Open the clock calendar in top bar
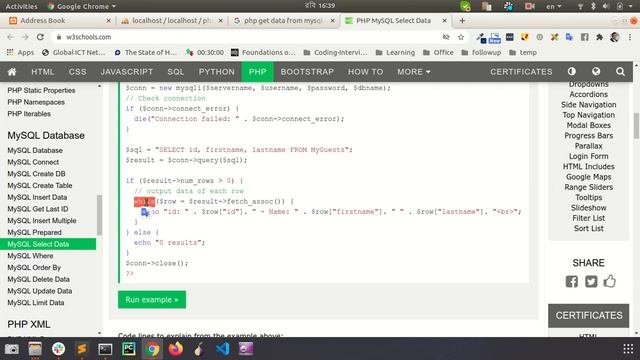 click(320, 6)
